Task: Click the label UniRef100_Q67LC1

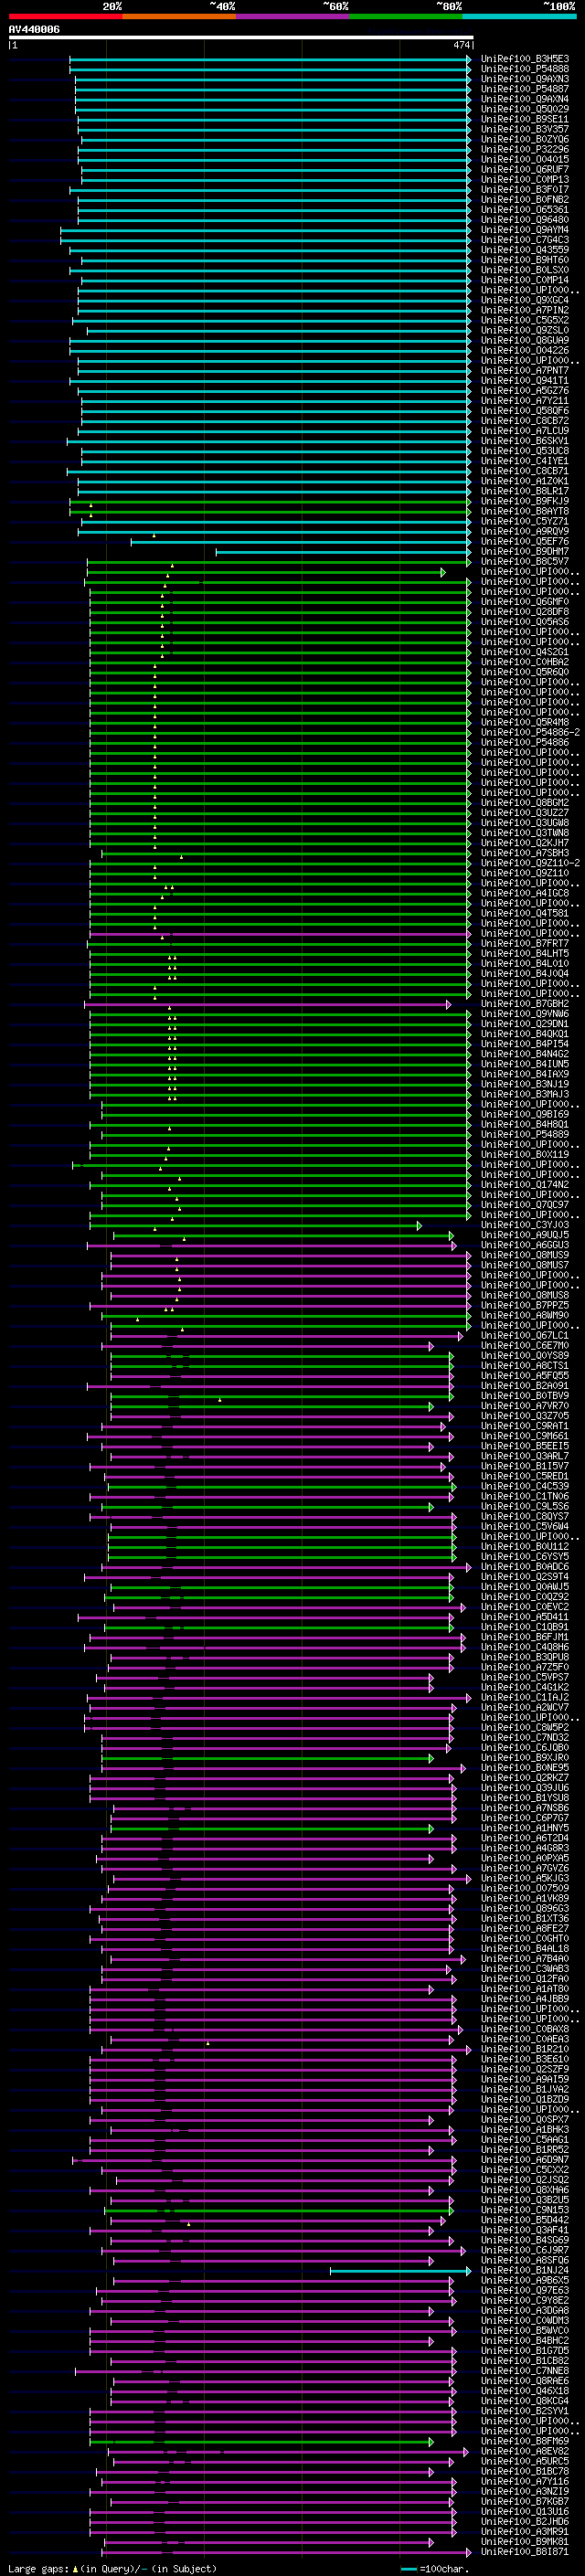Action: tap(525, 1335)
